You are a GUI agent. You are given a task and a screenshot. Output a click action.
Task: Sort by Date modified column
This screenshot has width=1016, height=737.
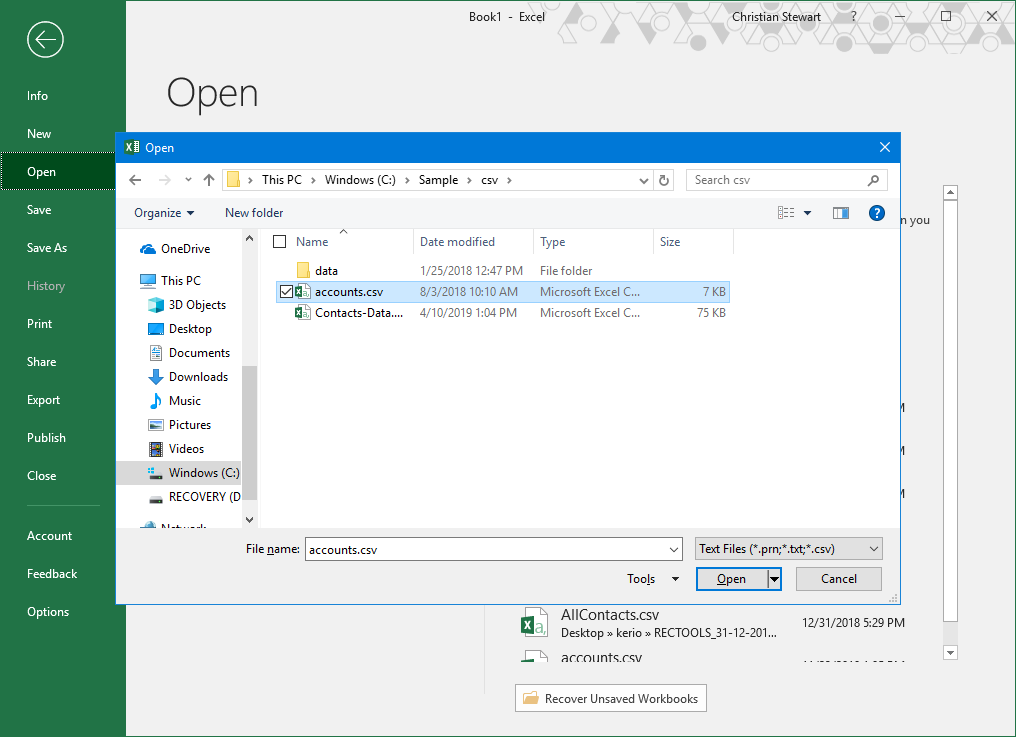tap(457, 242)
